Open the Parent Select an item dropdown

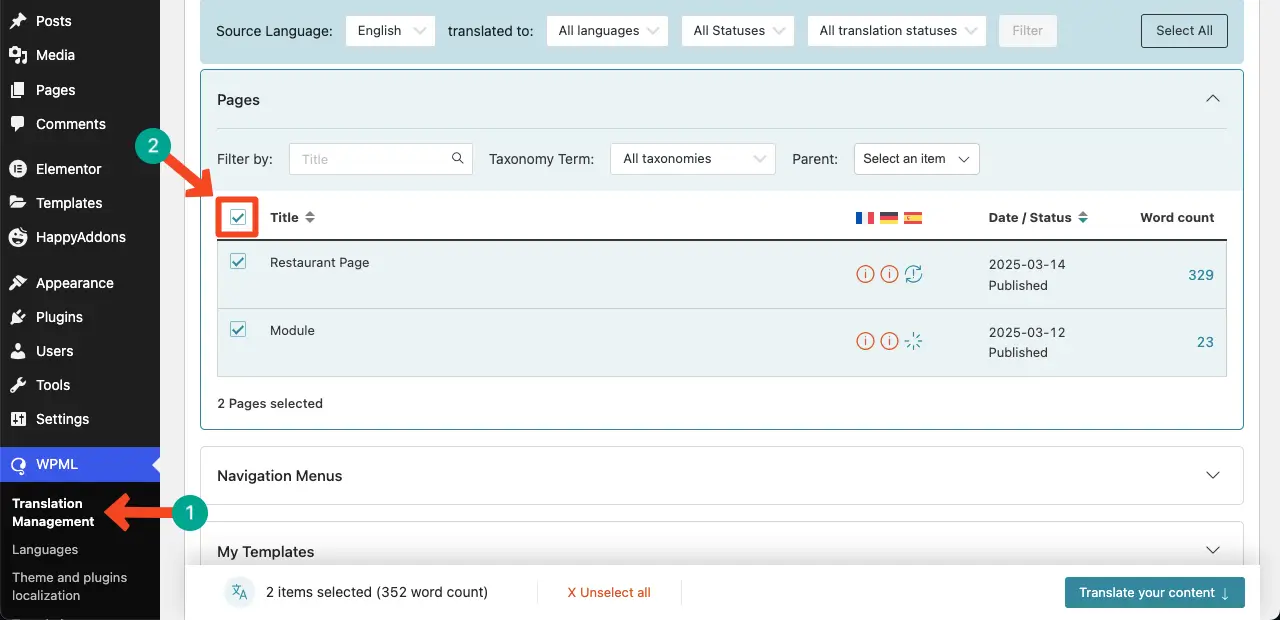(x=917, y=158)
